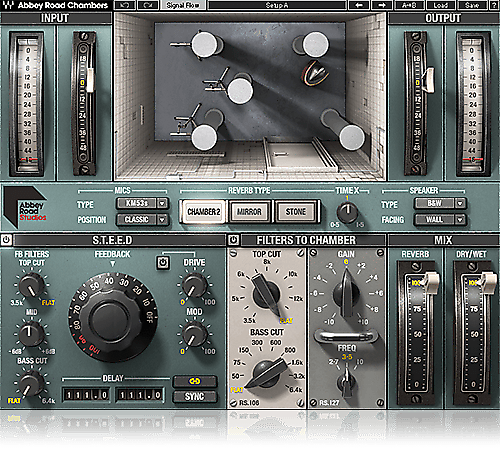The height and width of the screenshot is (471, 500).
Task: Click the redo arrow in top bar
Action: point(148,5)
